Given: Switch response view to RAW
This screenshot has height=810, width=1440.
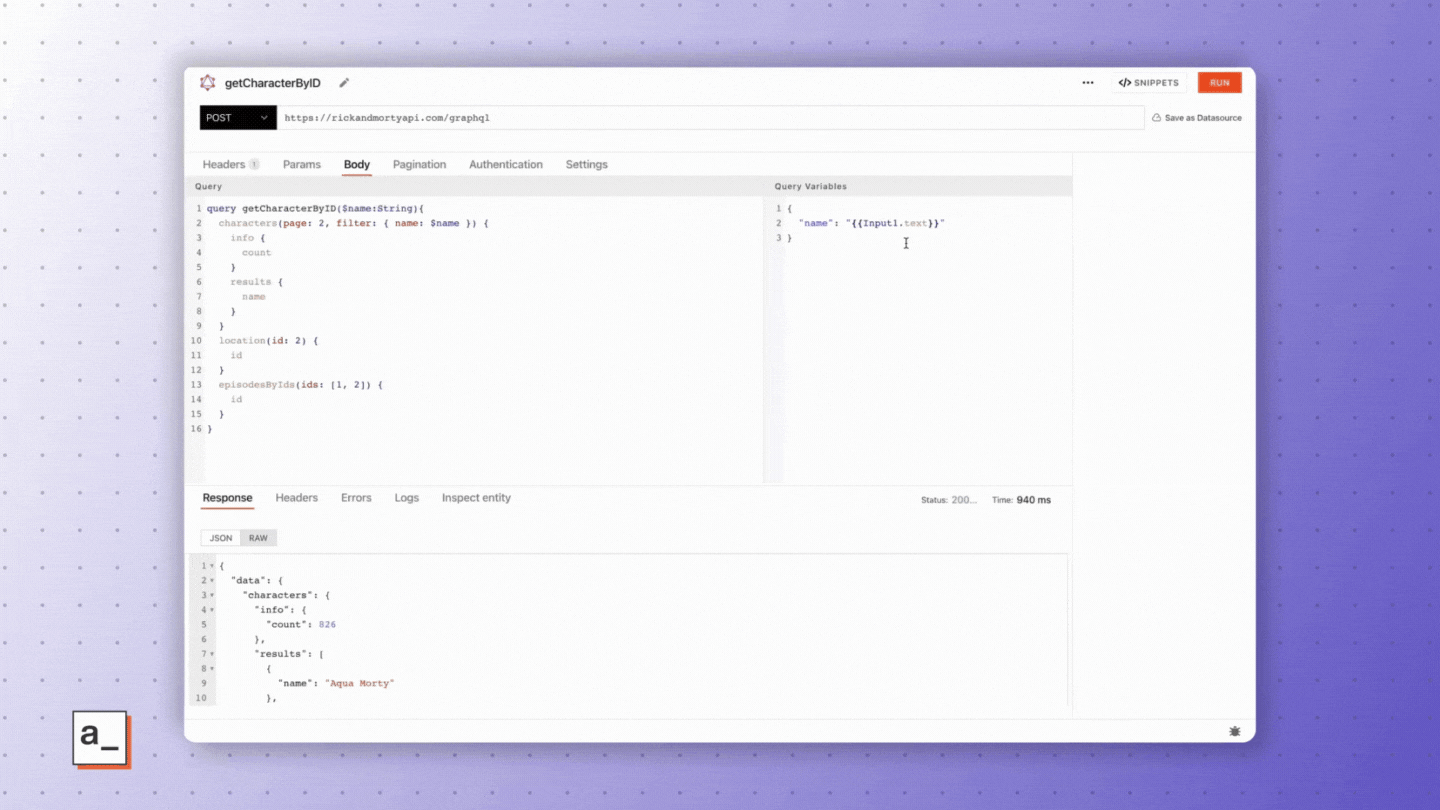Looking at the screenshot, I should tap(258, 538).
